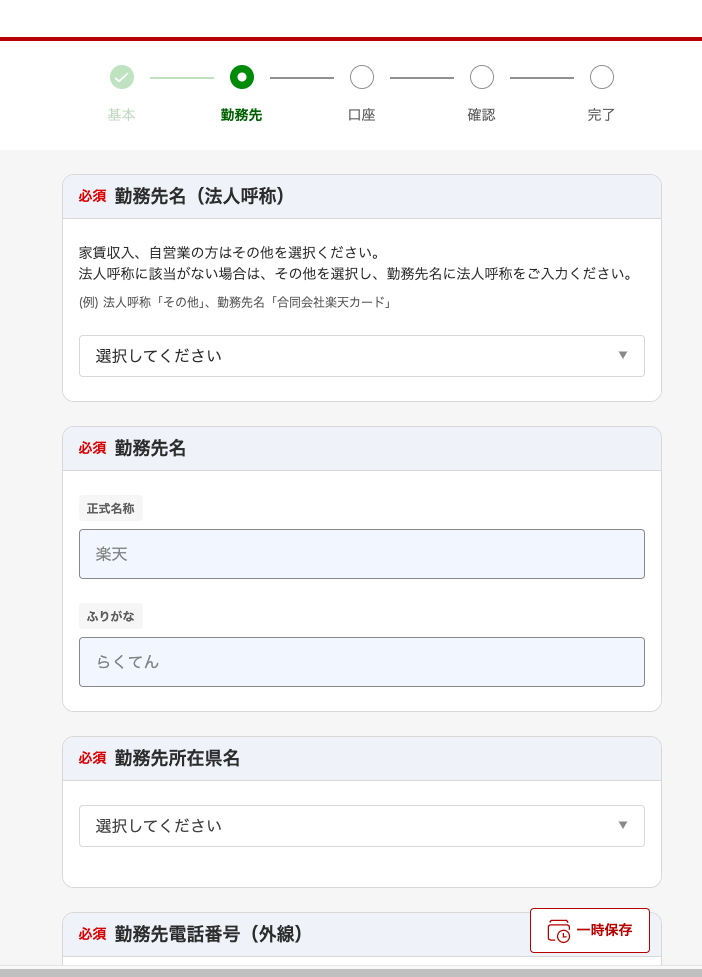Go to the 基本 step label
Viewport: 702px width, 977px height.
[x=122, y=115]
